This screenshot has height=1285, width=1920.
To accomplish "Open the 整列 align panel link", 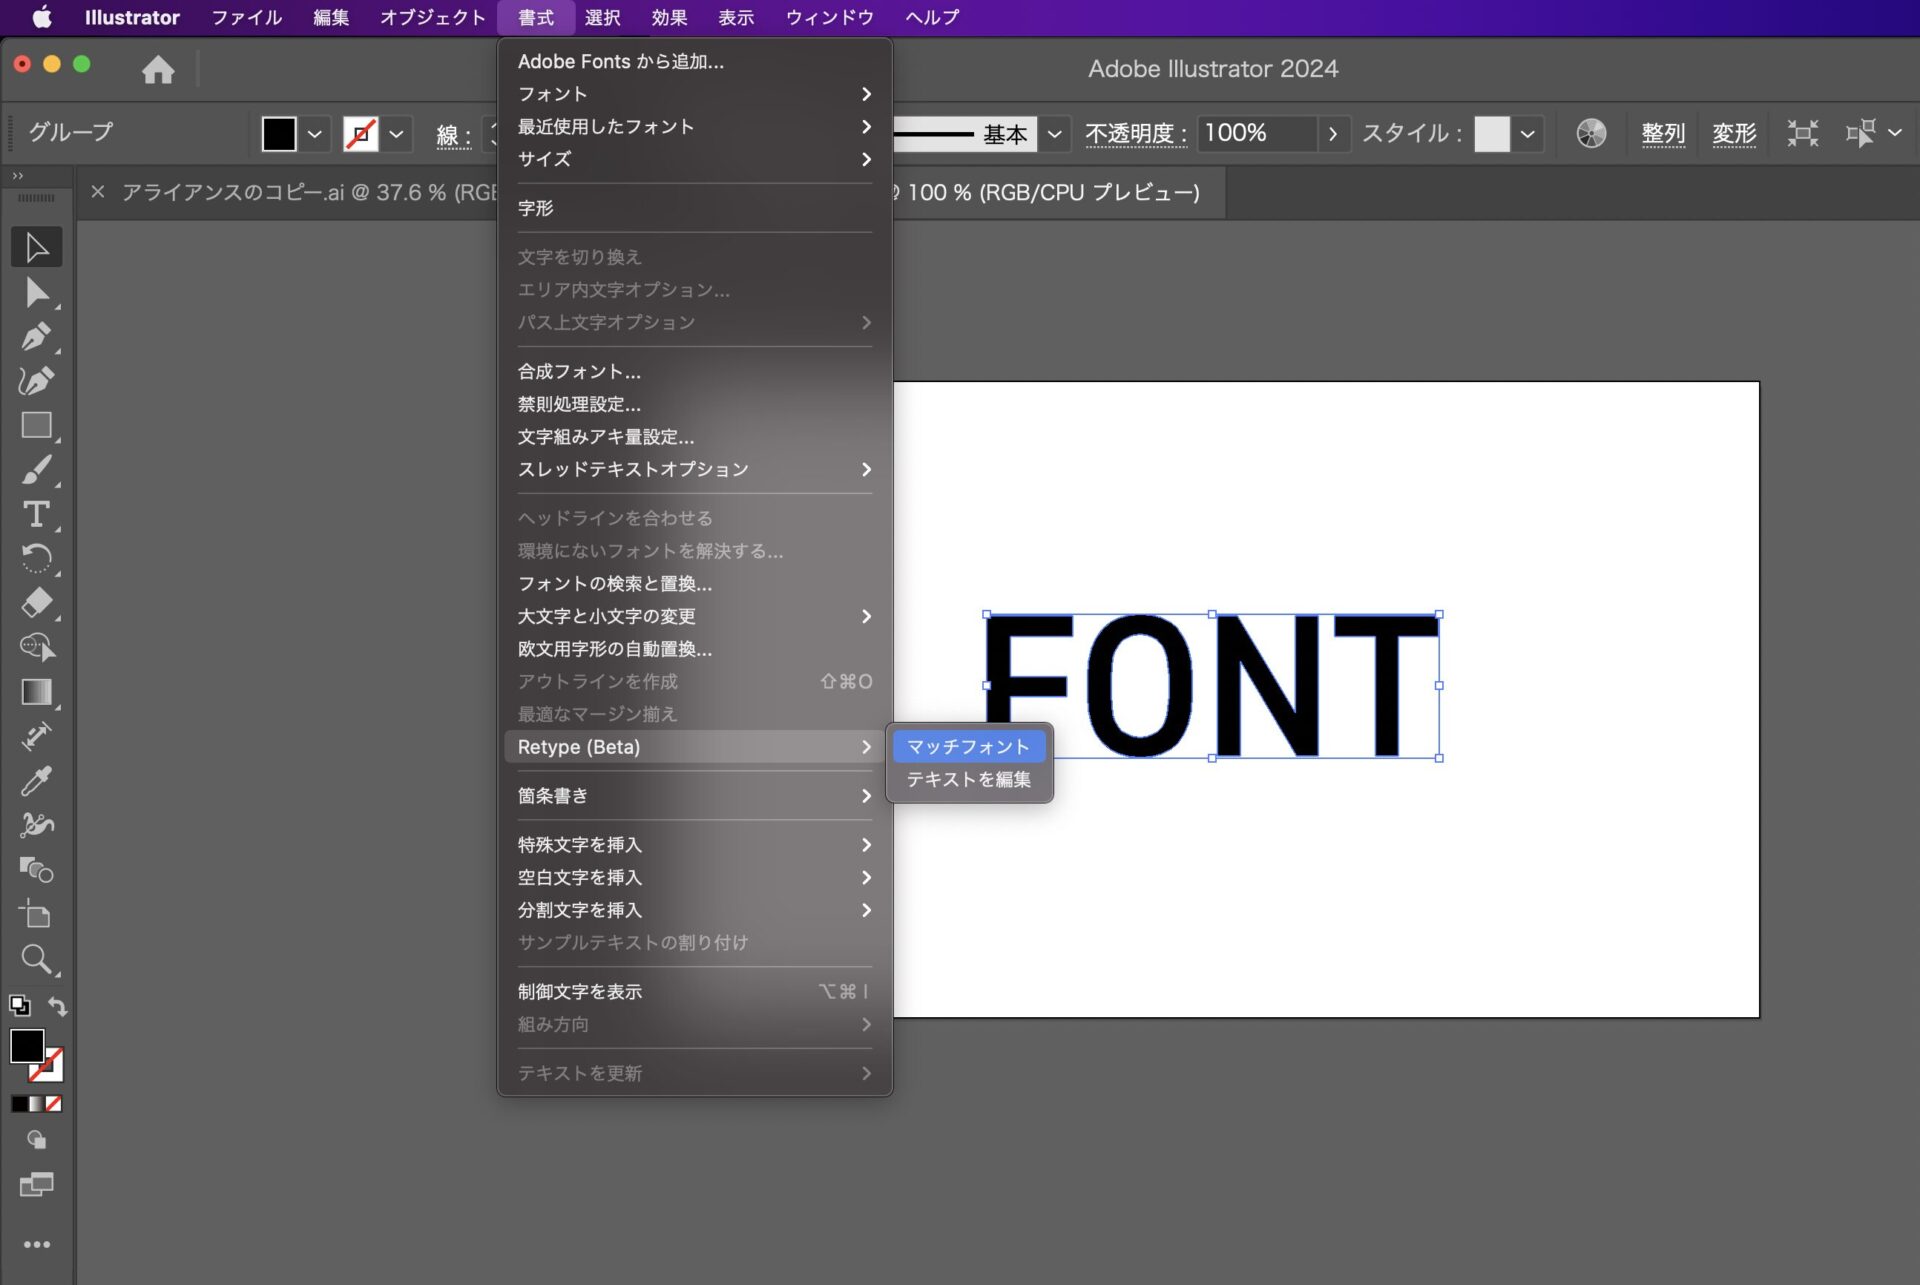I will [x=1663, y=133].
